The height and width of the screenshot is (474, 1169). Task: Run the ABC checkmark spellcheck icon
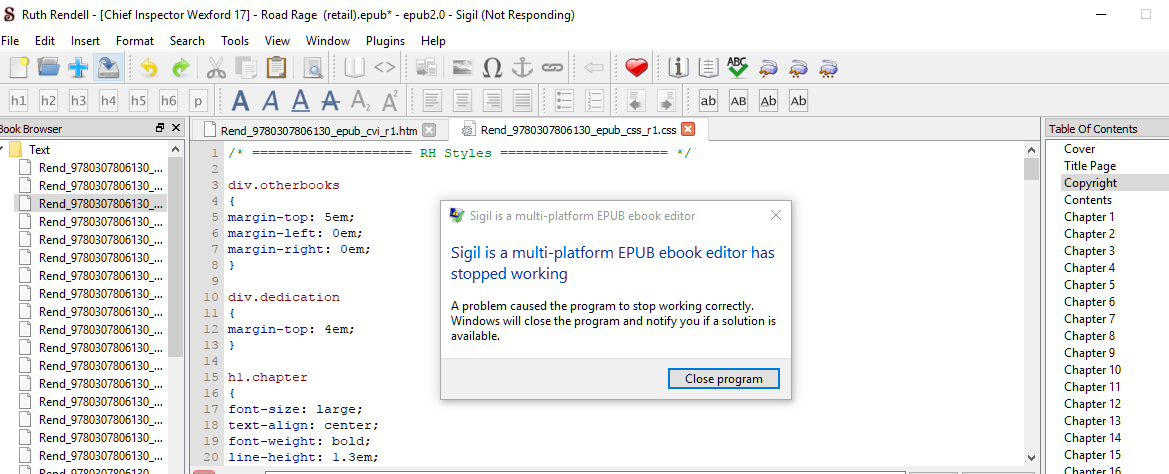coord(737,68)
